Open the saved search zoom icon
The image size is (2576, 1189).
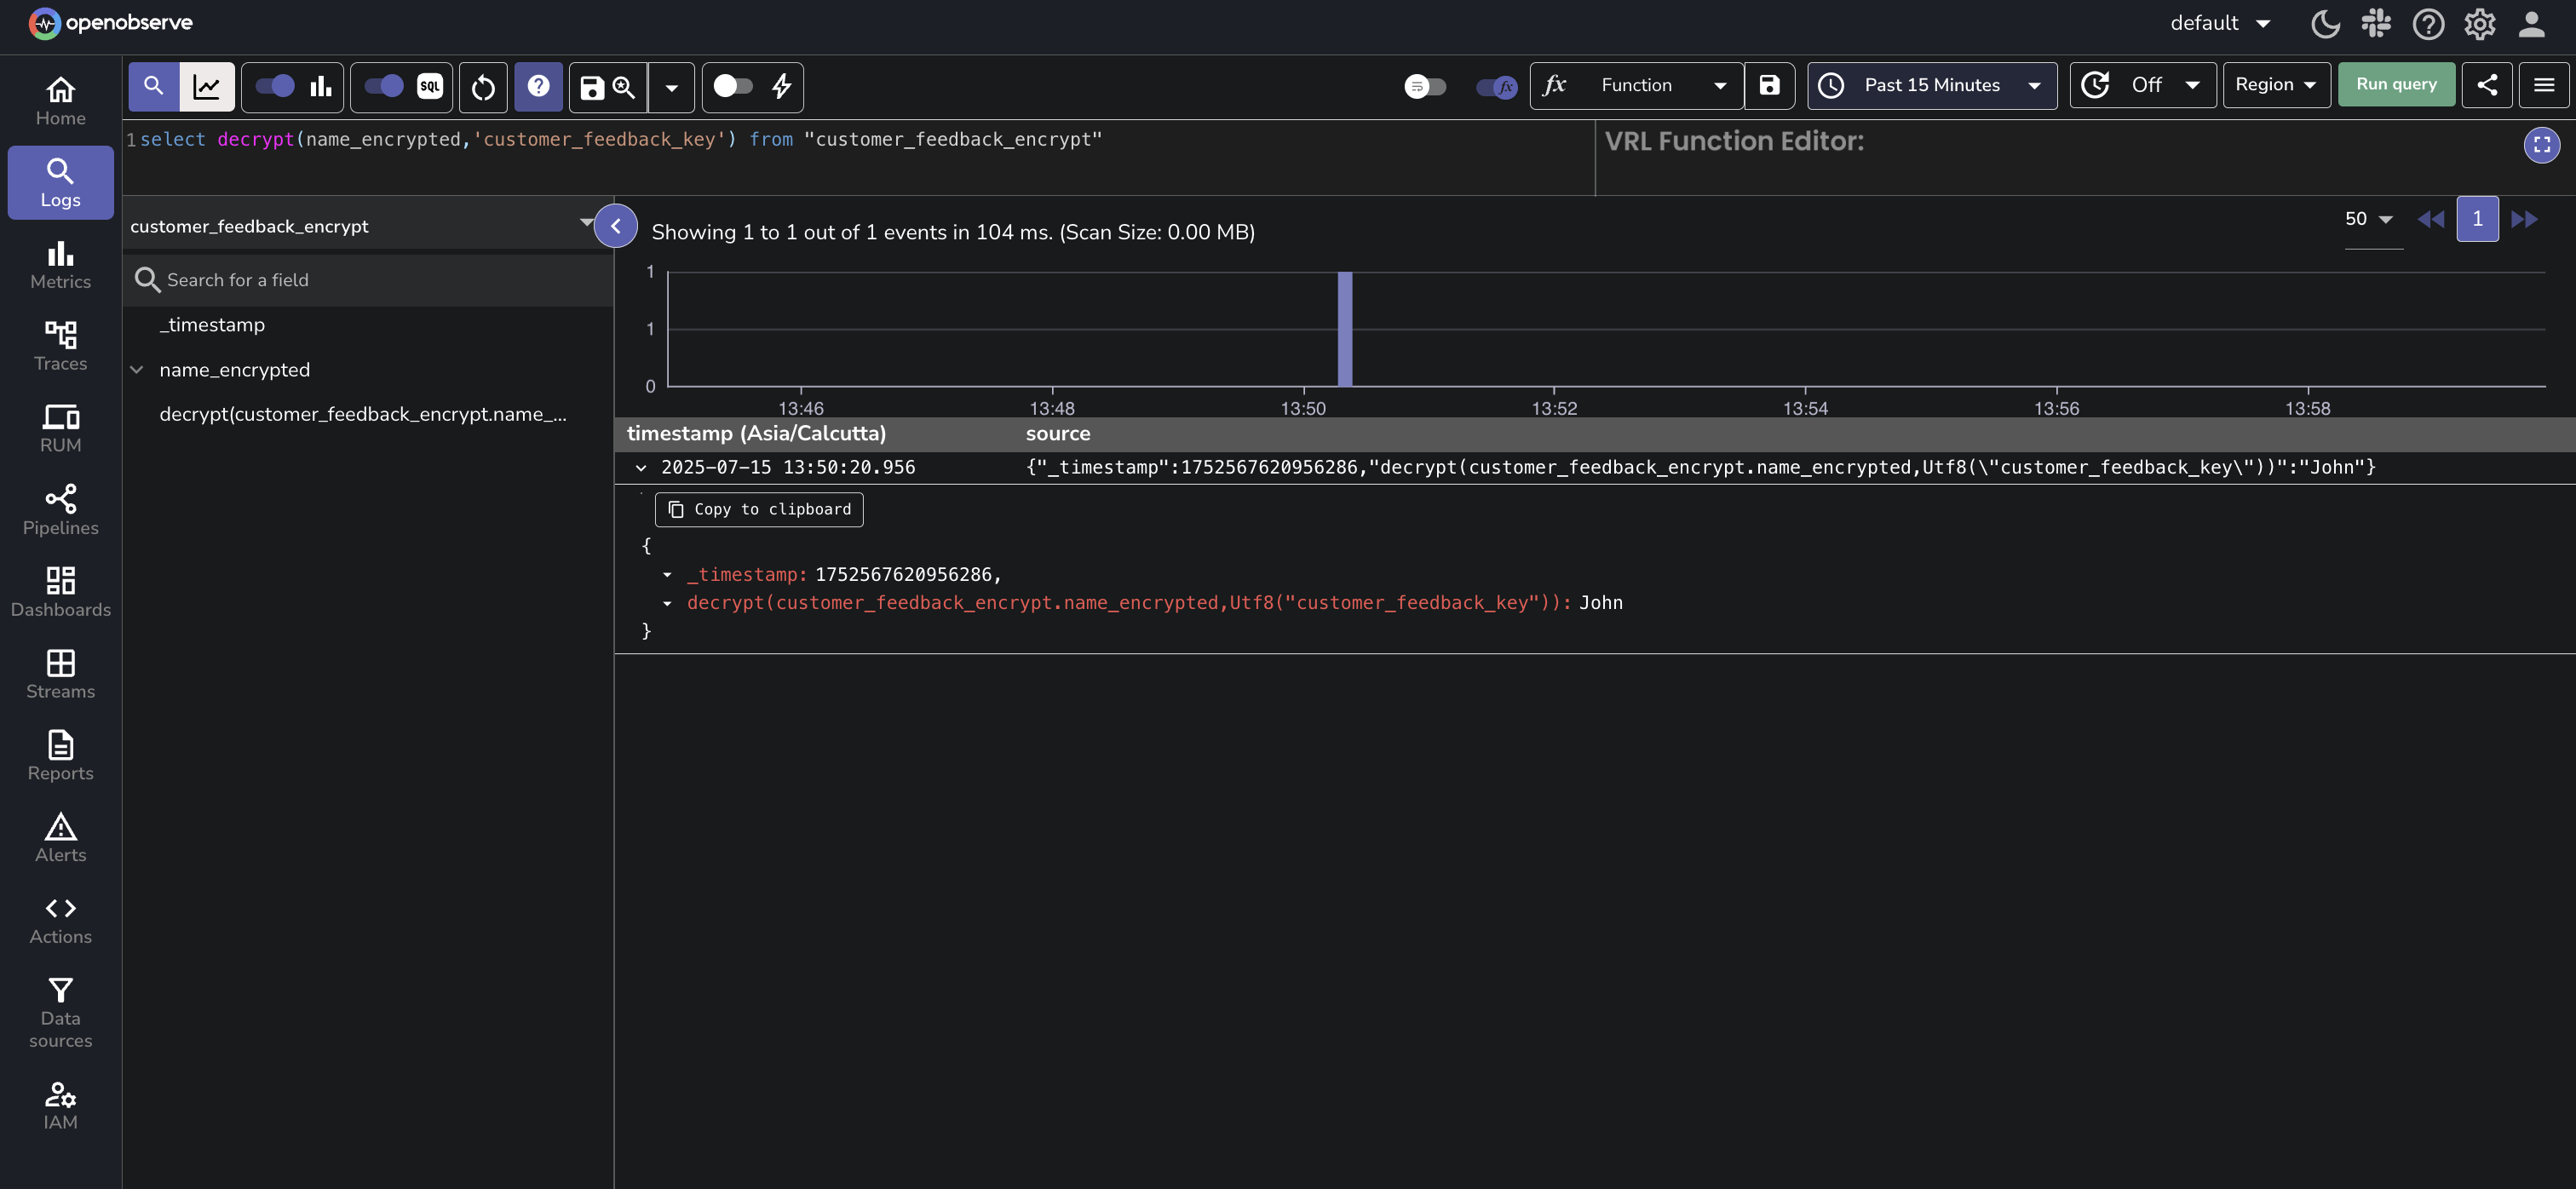[623, 88]
